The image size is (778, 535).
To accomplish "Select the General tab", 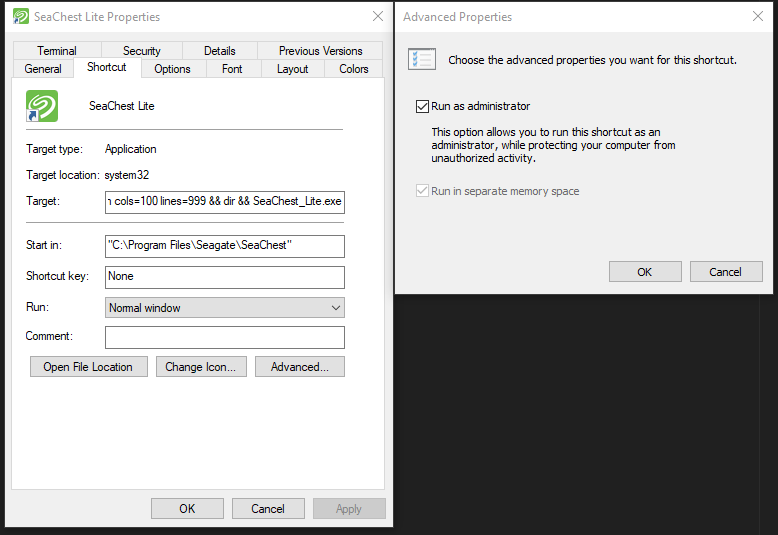I will click(x=43, y=68).
